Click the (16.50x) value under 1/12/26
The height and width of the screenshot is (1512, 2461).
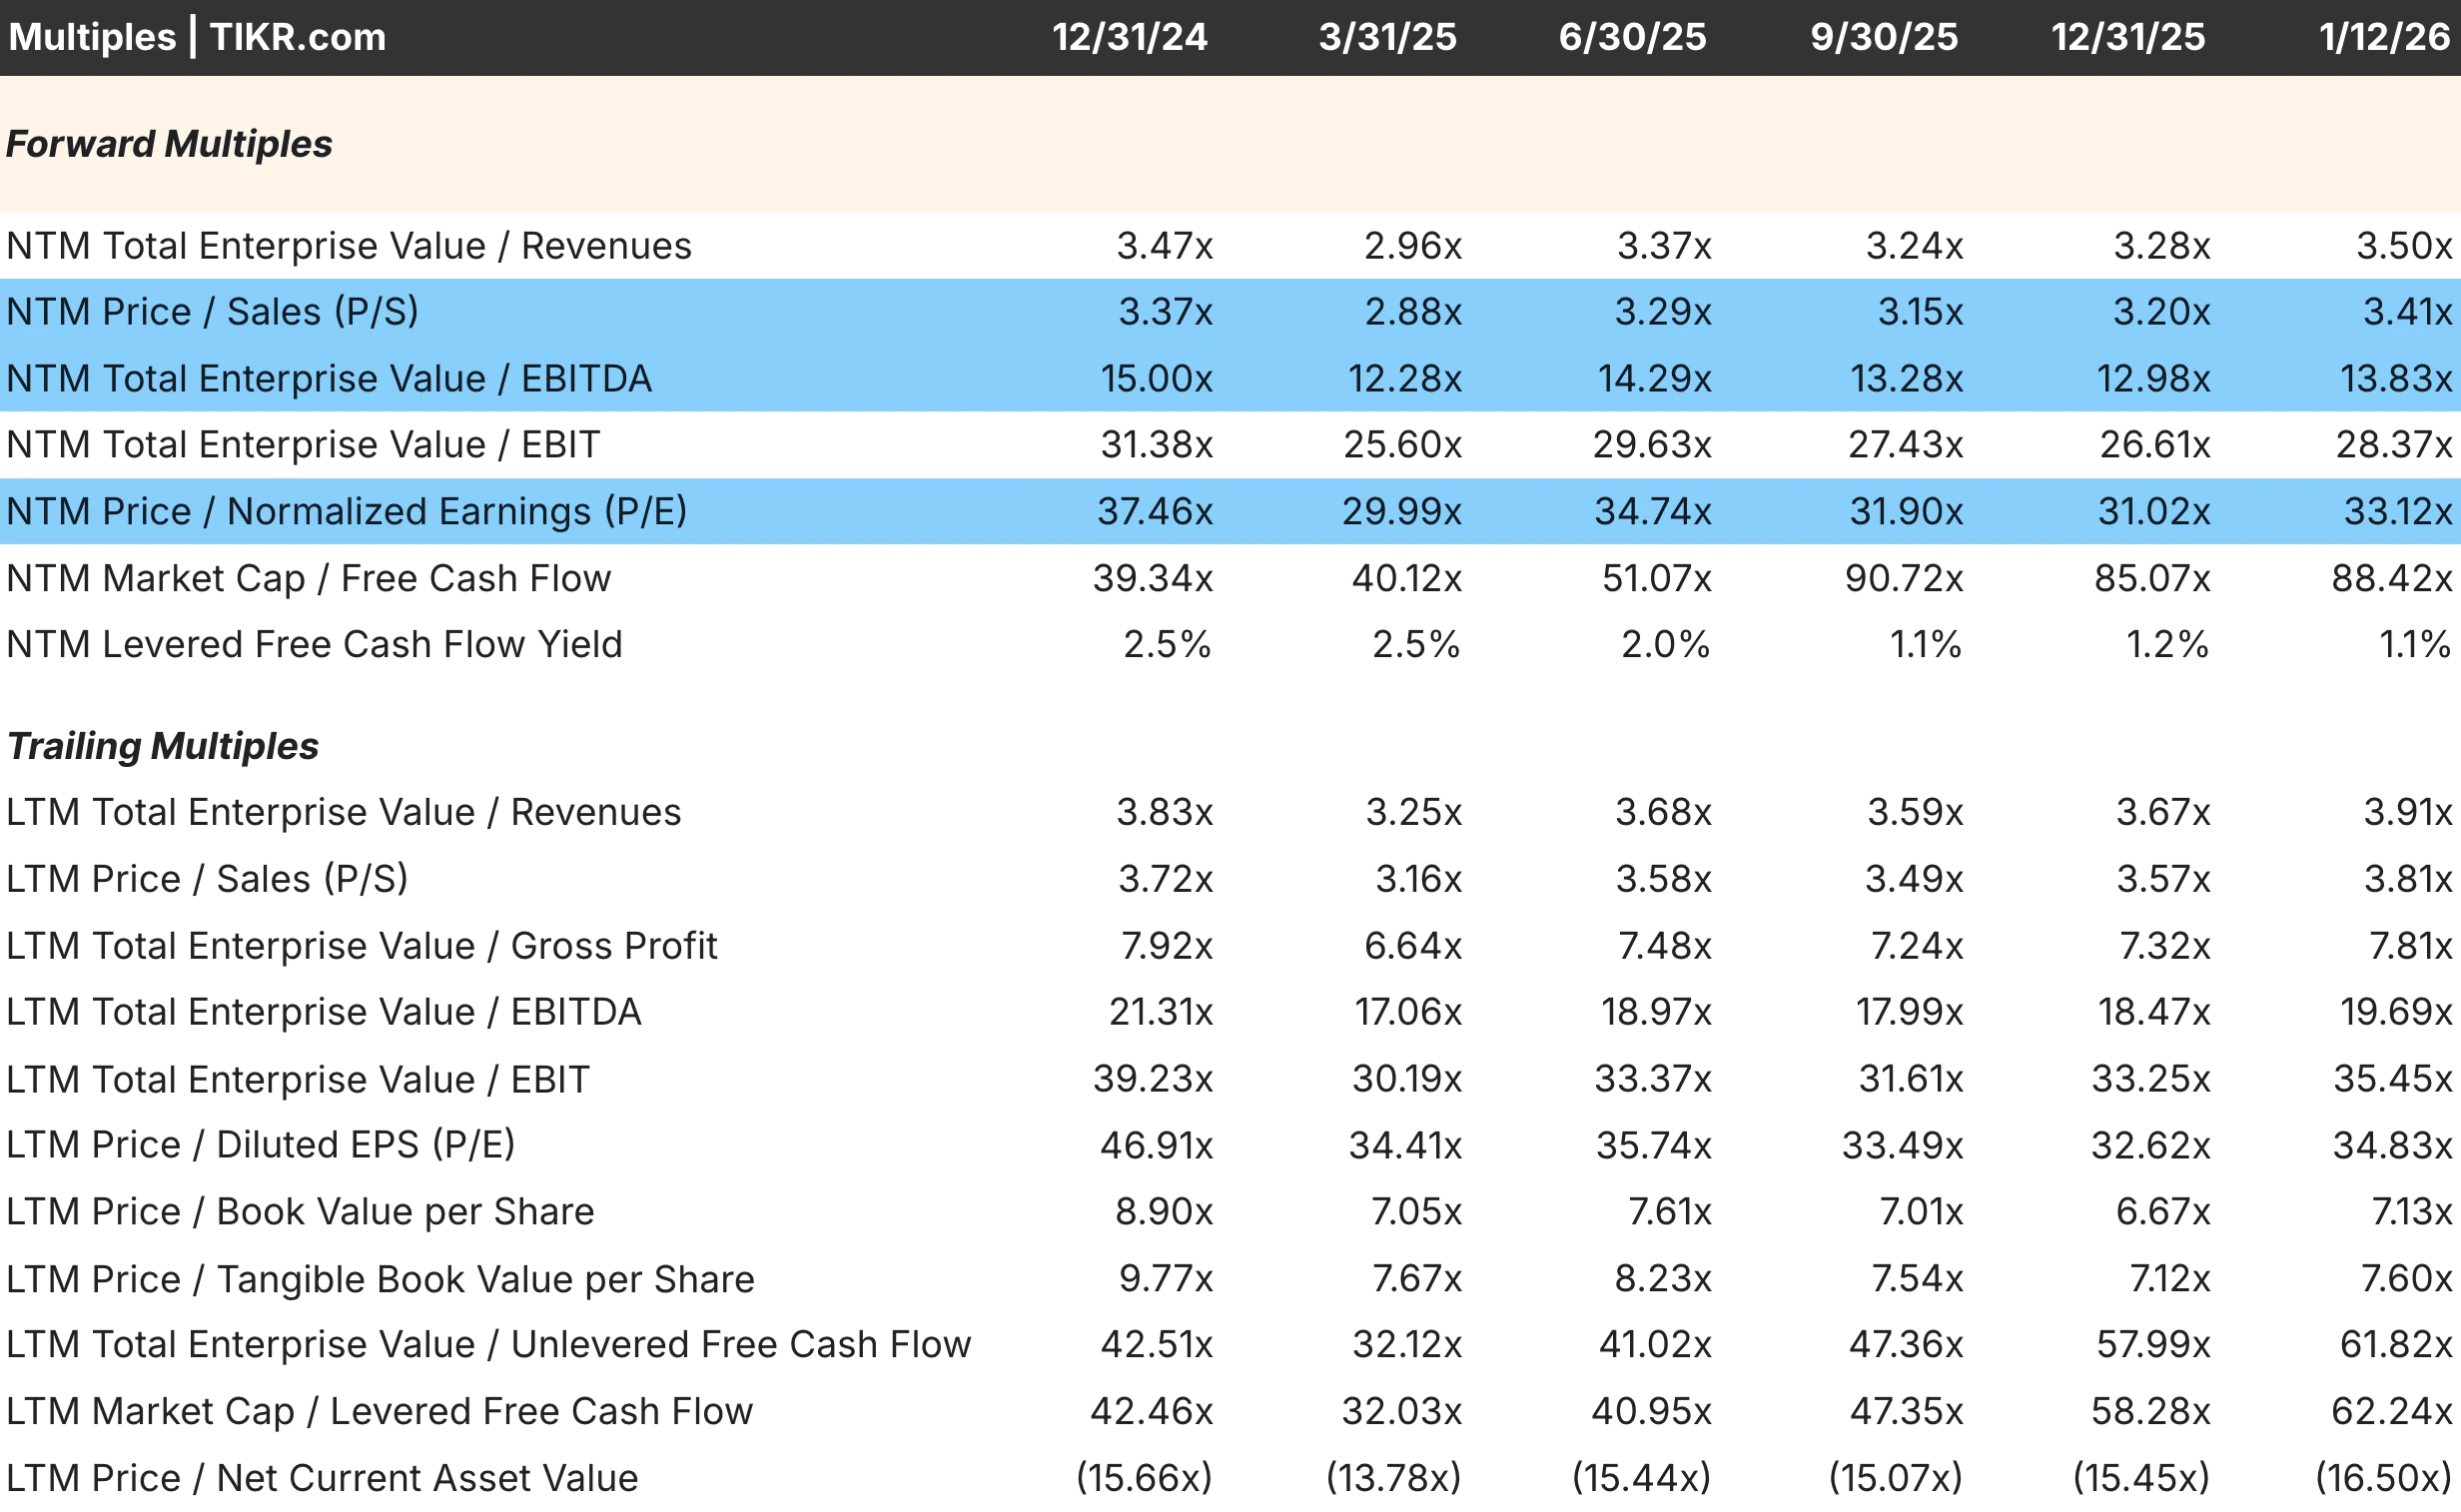click(2383, 1478)
